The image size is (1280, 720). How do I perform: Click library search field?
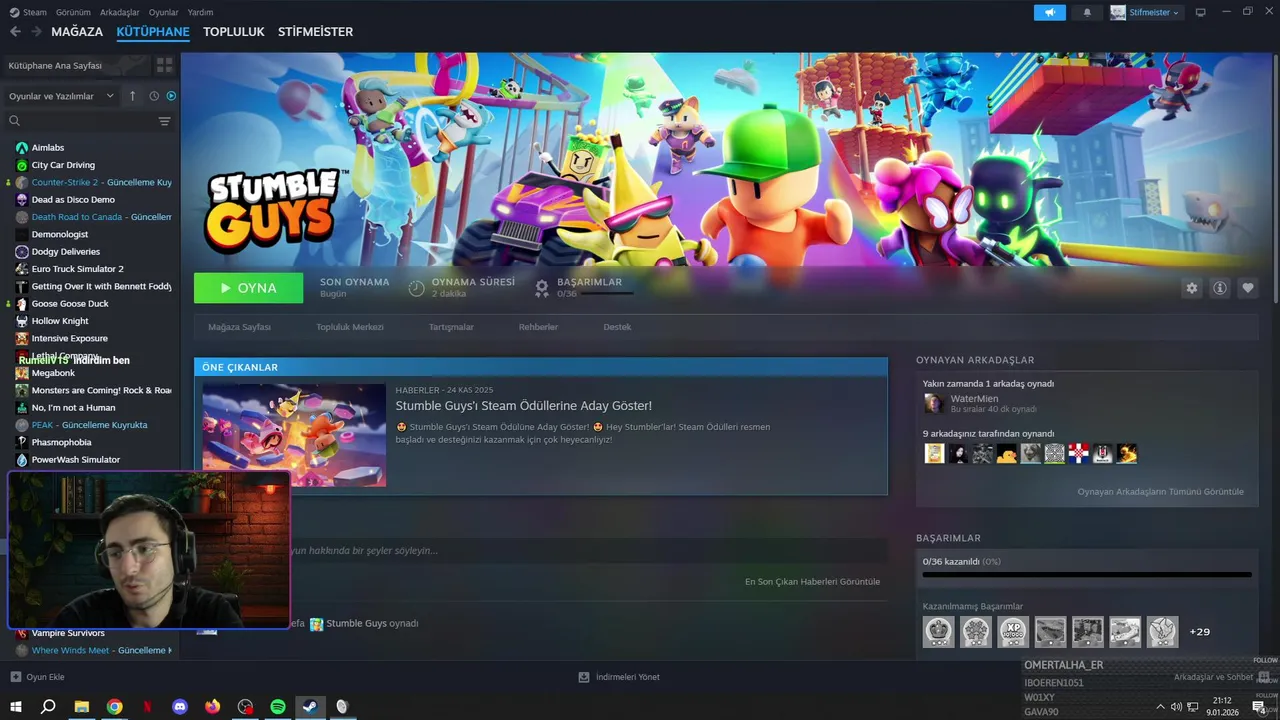click(82, 121)
